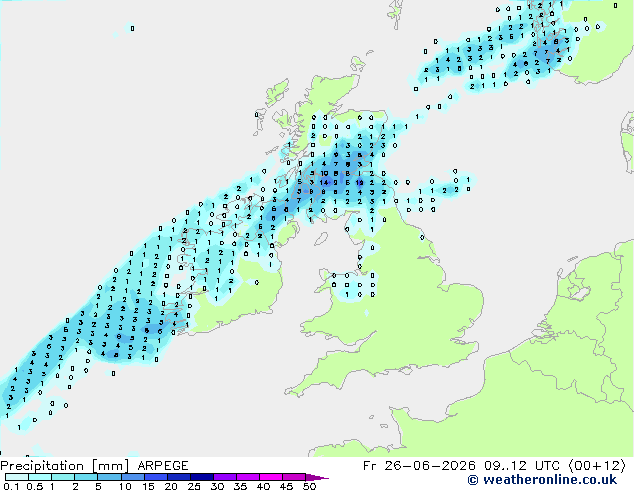
Task: Select the 0.1–0.5 mm legend color box
Action: coord(17,477)
